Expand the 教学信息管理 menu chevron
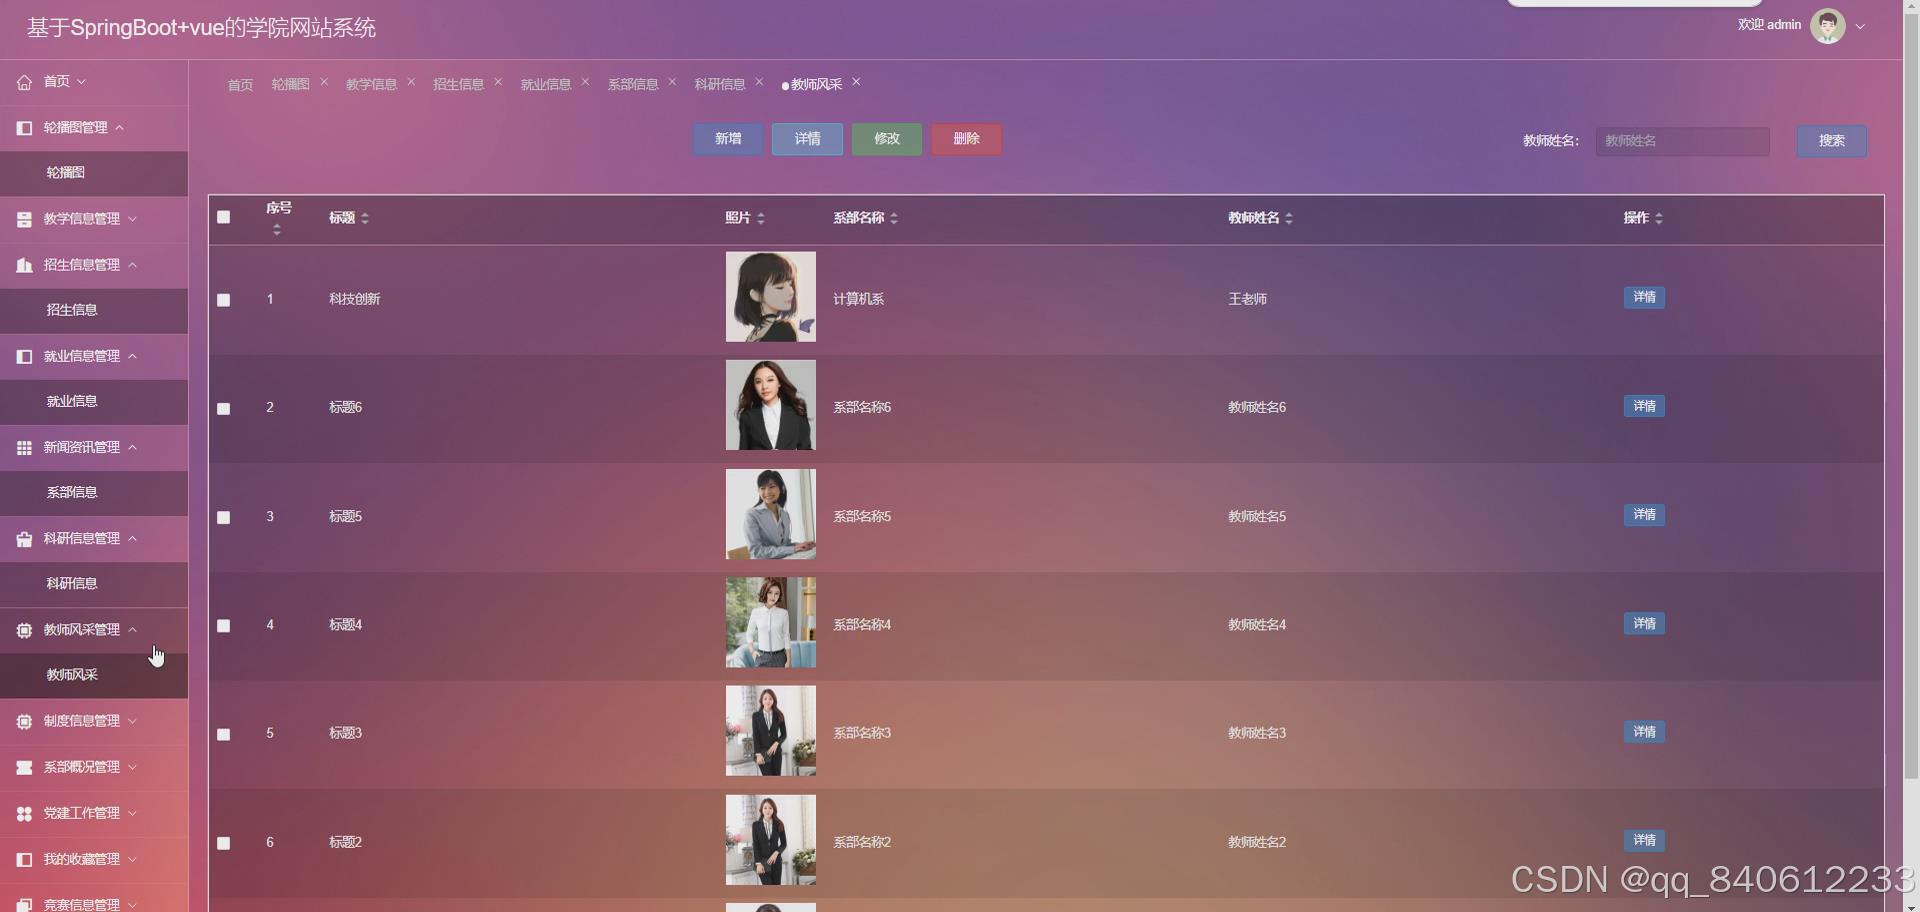This screenshot has height=912, width=1920. pyautogui.click(x=132, y=219)
